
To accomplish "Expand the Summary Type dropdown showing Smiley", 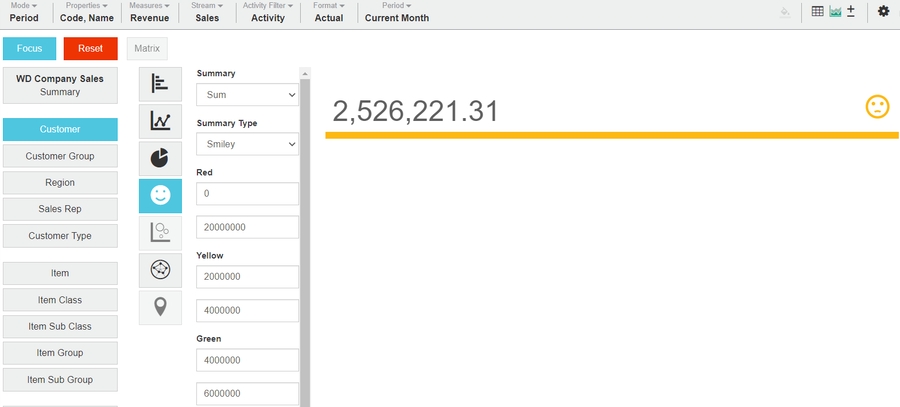I will pyautogui.click(x=248, y=144).
